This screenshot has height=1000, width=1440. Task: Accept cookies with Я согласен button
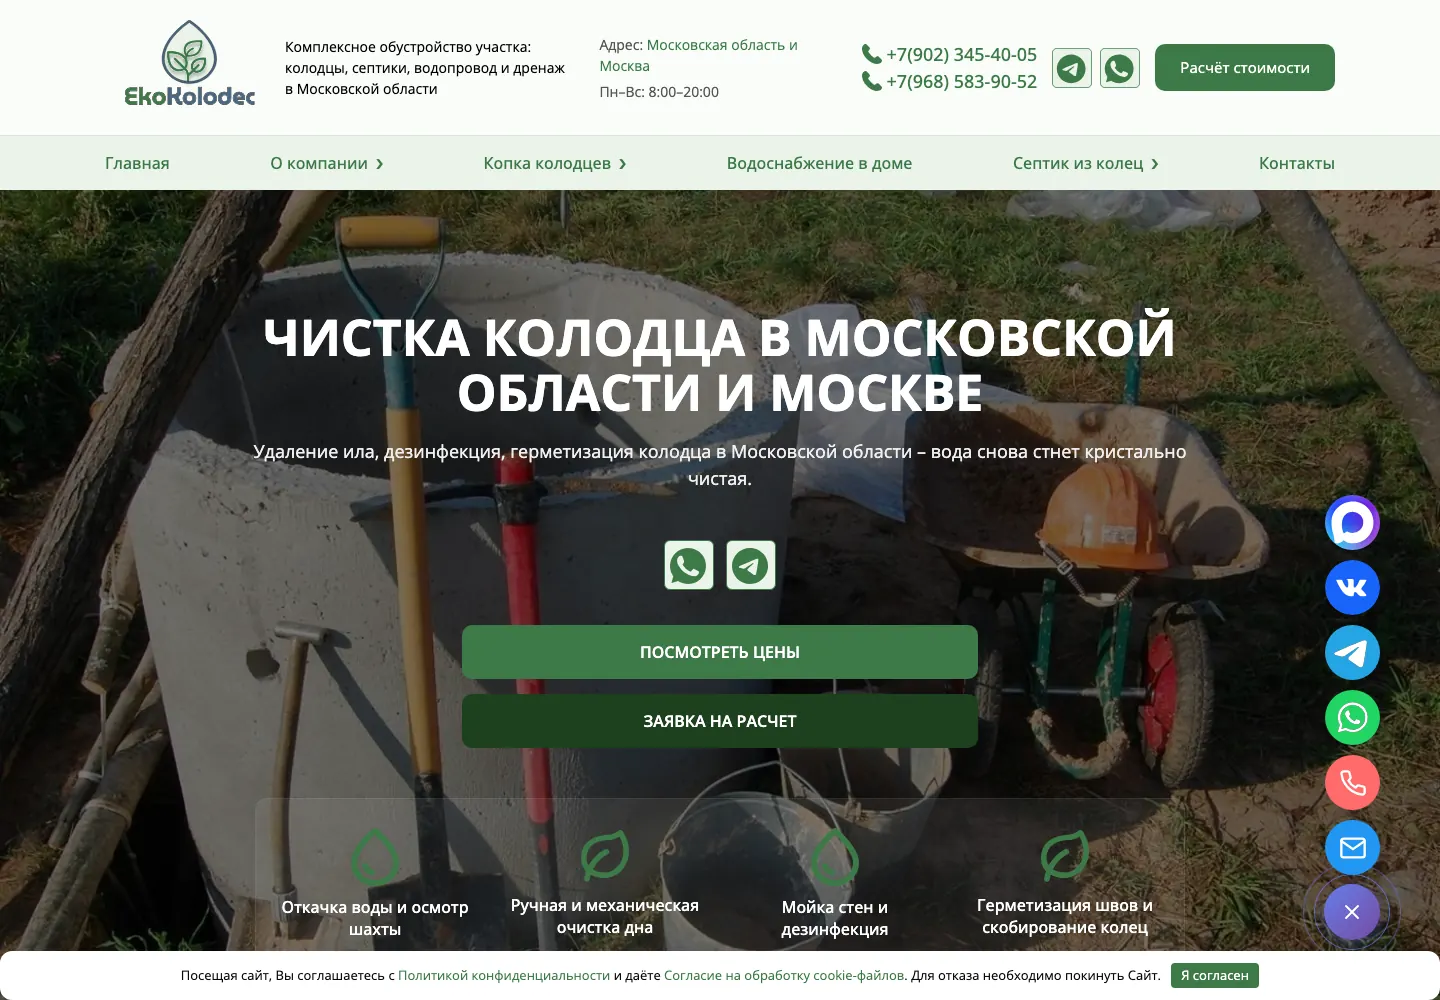point(1215,975)
